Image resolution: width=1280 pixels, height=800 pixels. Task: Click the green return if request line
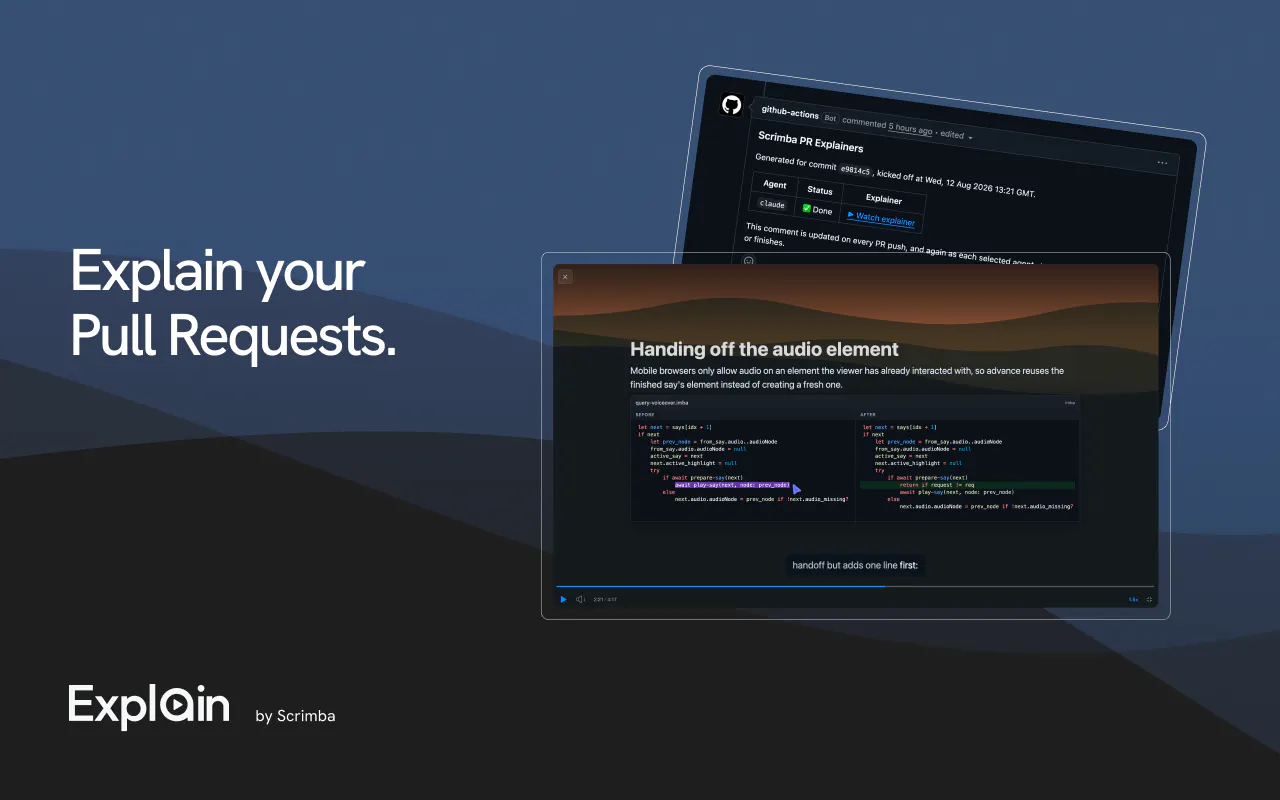pos(967,485)
